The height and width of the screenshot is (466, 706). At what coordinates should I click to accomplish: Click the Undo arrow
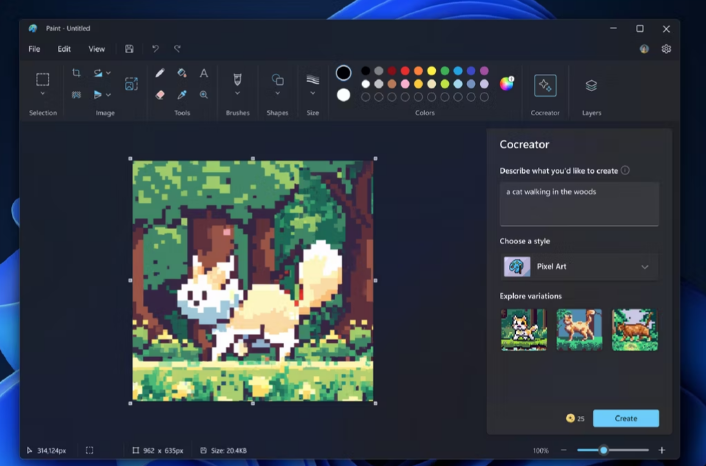[155, 49]
